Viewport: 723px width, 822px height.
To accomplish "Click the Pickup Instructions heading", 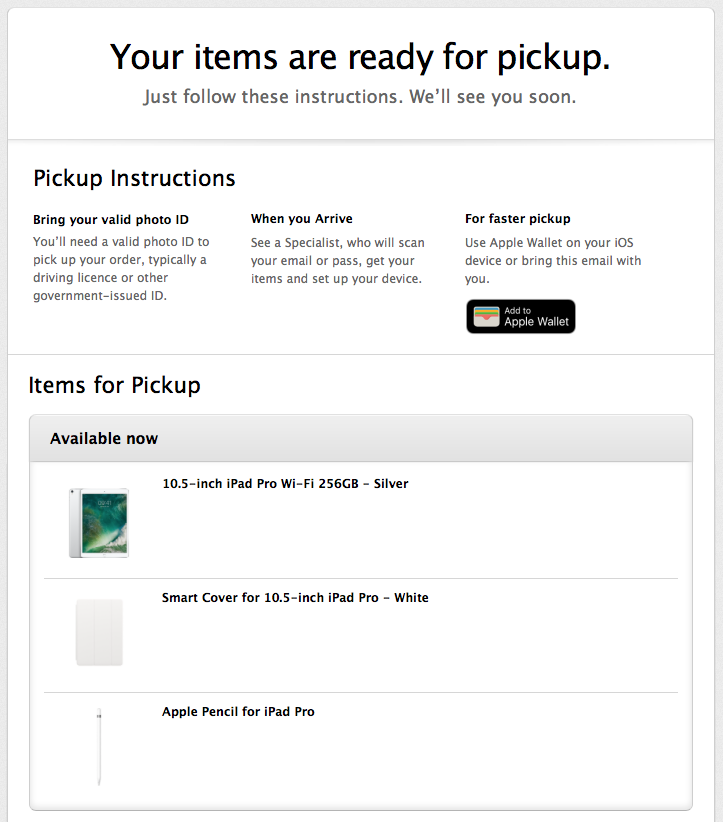I will click(134, 179).
